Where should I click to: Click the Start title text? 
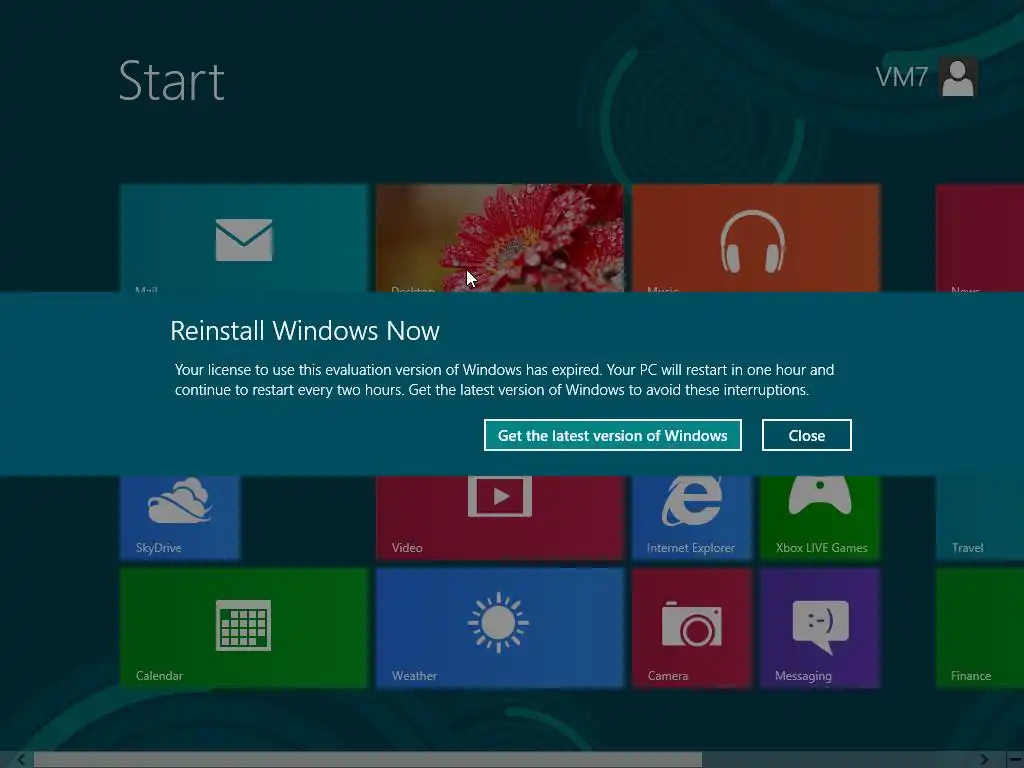click(172, 81)
